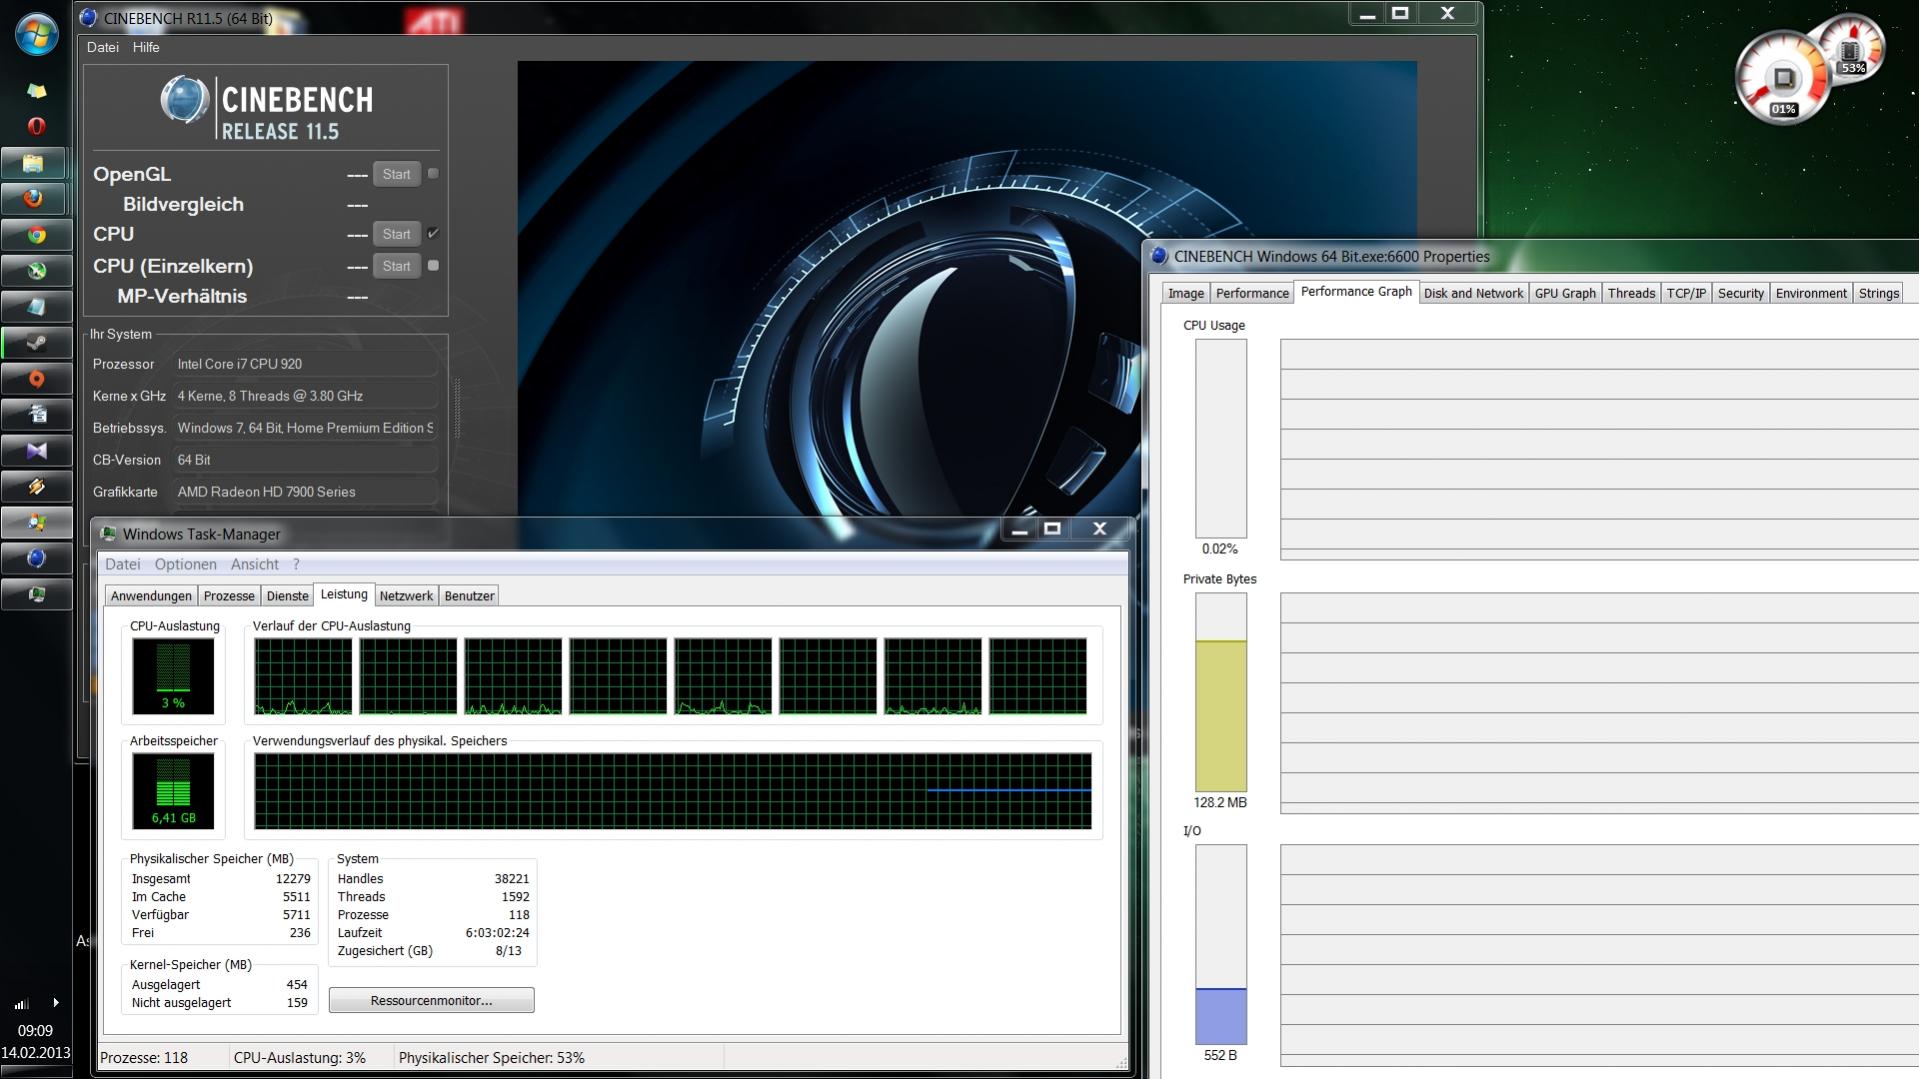The image size is (1919, 1079).
Task: Switch to Anwendungen tab
Action: tap(151, 595)
